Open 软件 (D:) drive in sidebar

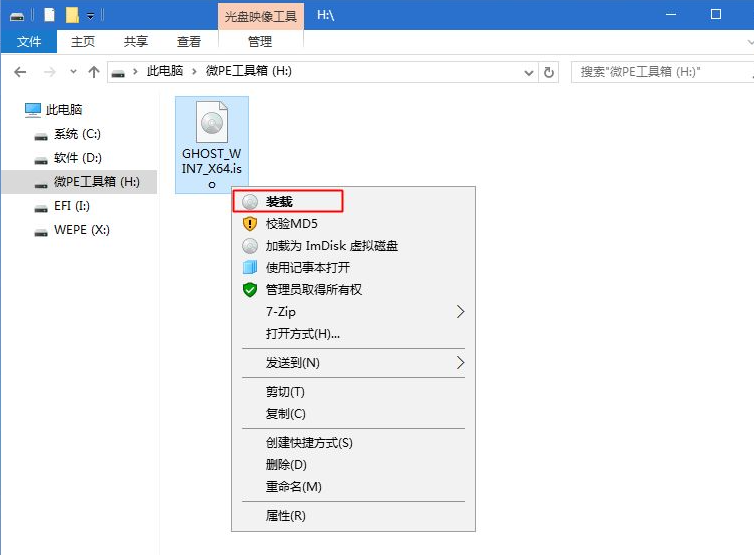tap(77, 158)
